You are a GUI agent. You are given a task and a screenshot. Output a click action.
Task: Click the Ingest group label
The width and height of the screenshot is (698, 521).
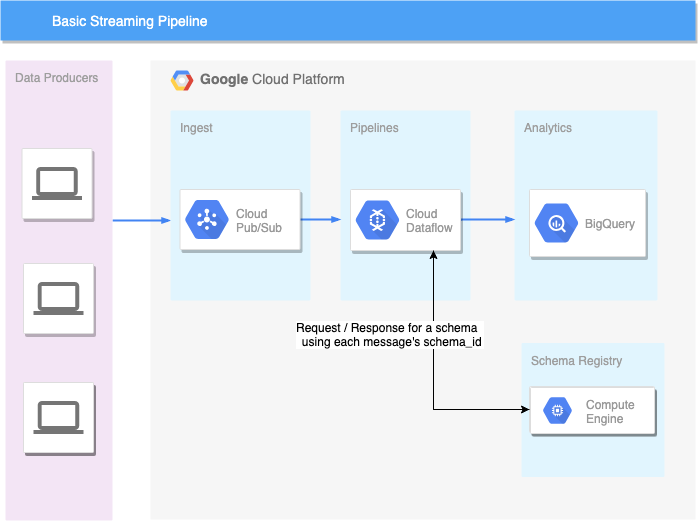pos(196,128)
